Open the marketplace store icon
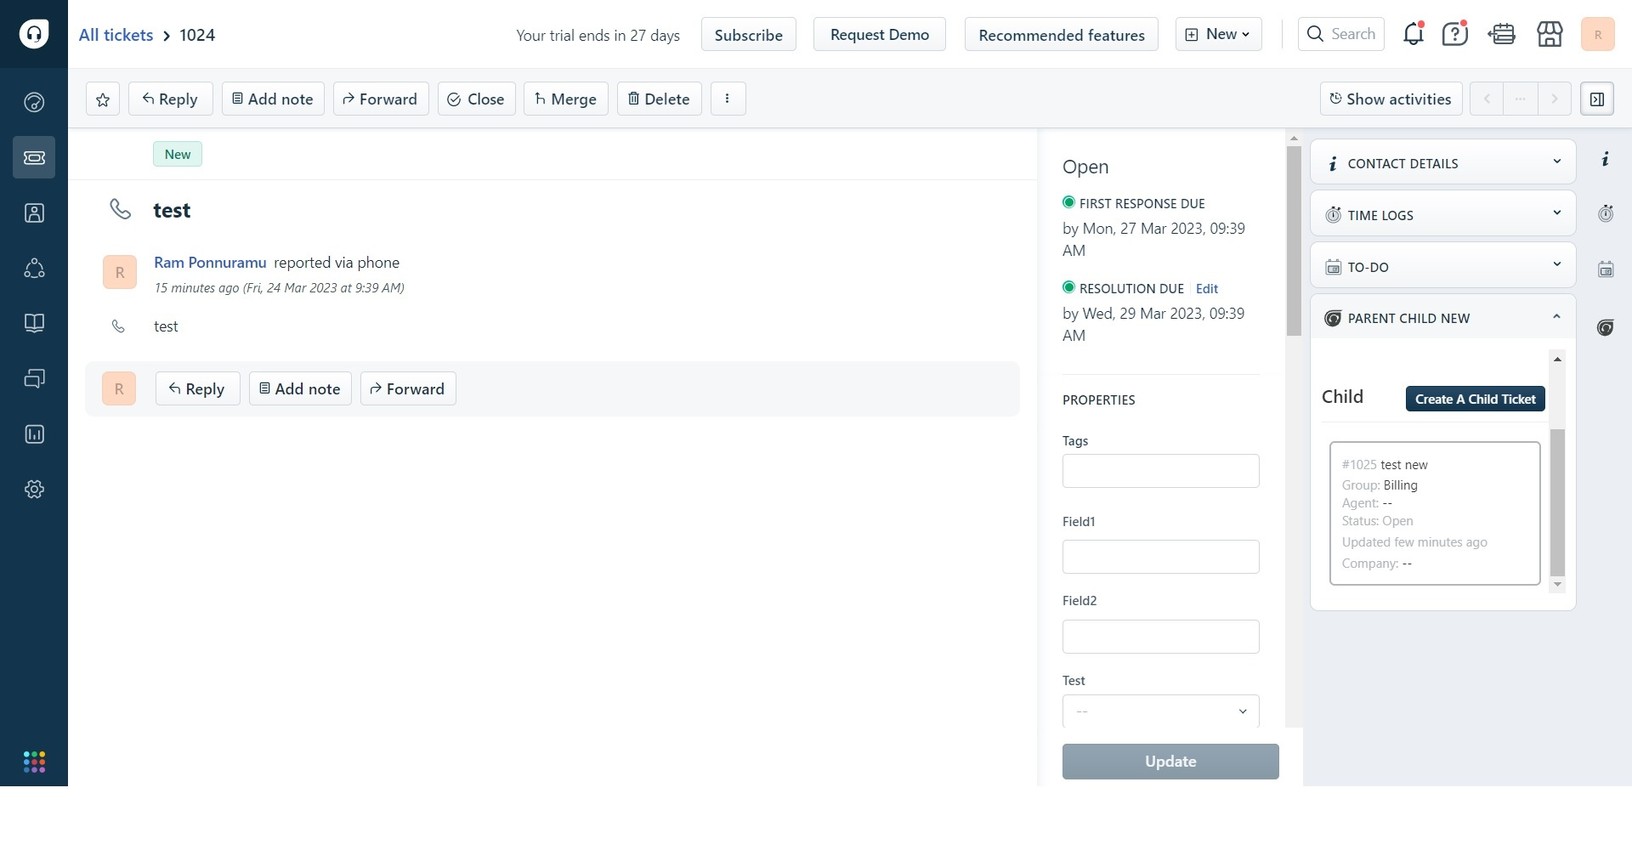The width and height of the screenshot is (1632, 850). click(1549, 34)
